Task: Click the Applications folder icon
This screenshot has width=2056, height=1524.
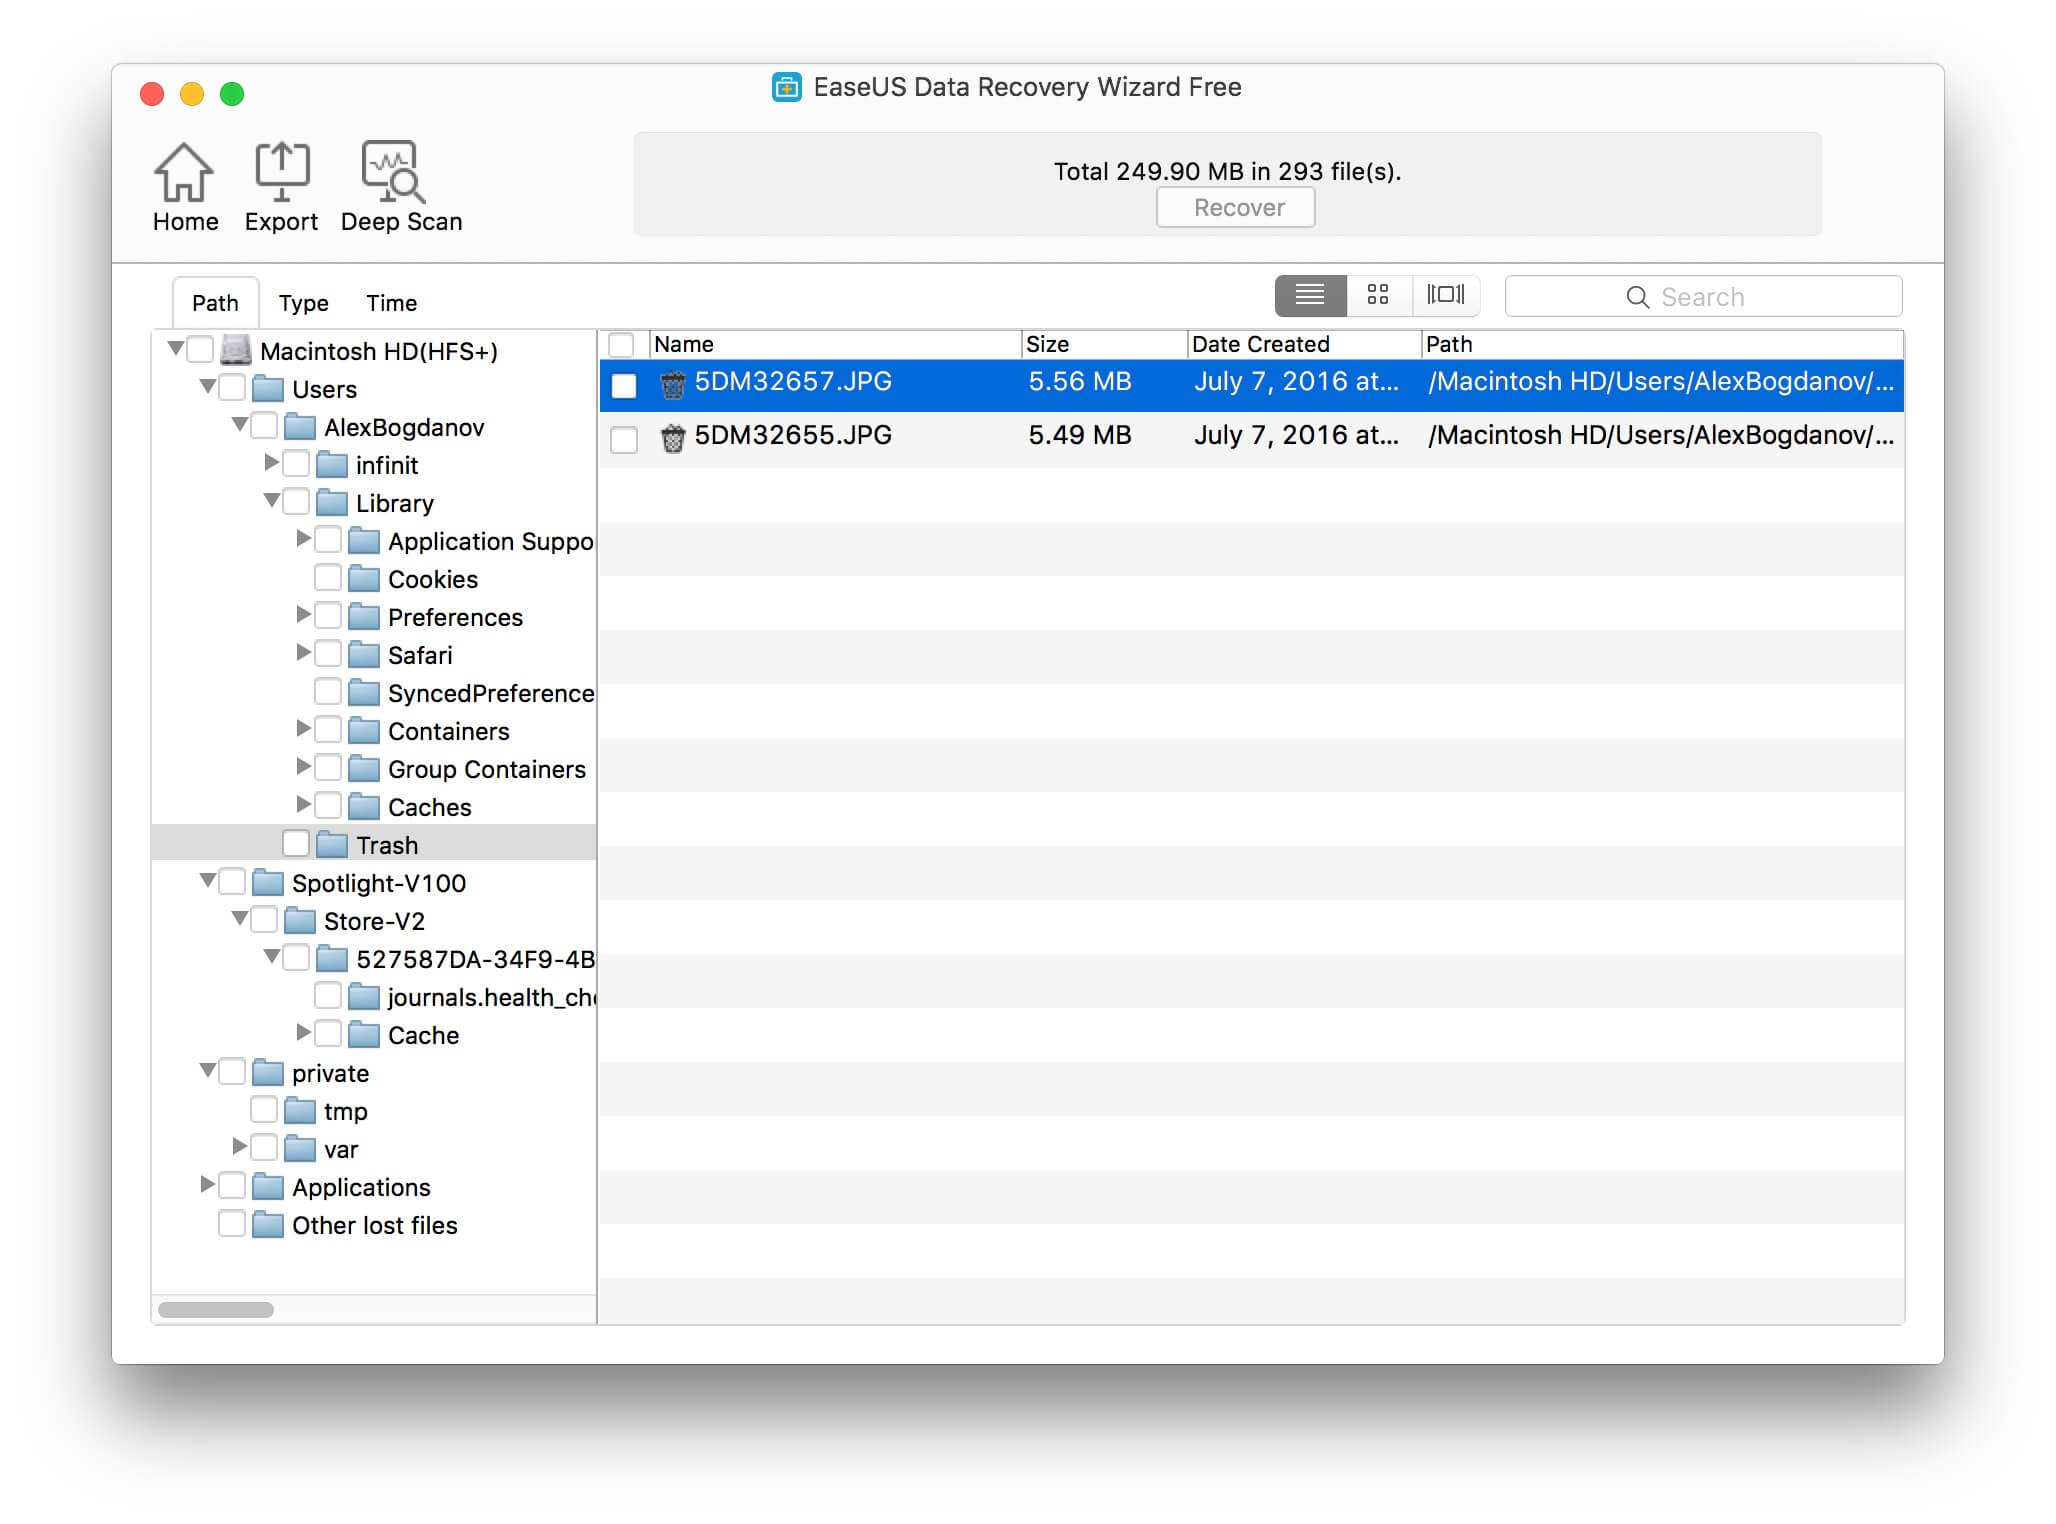Action: click(x=268, y=1186)
